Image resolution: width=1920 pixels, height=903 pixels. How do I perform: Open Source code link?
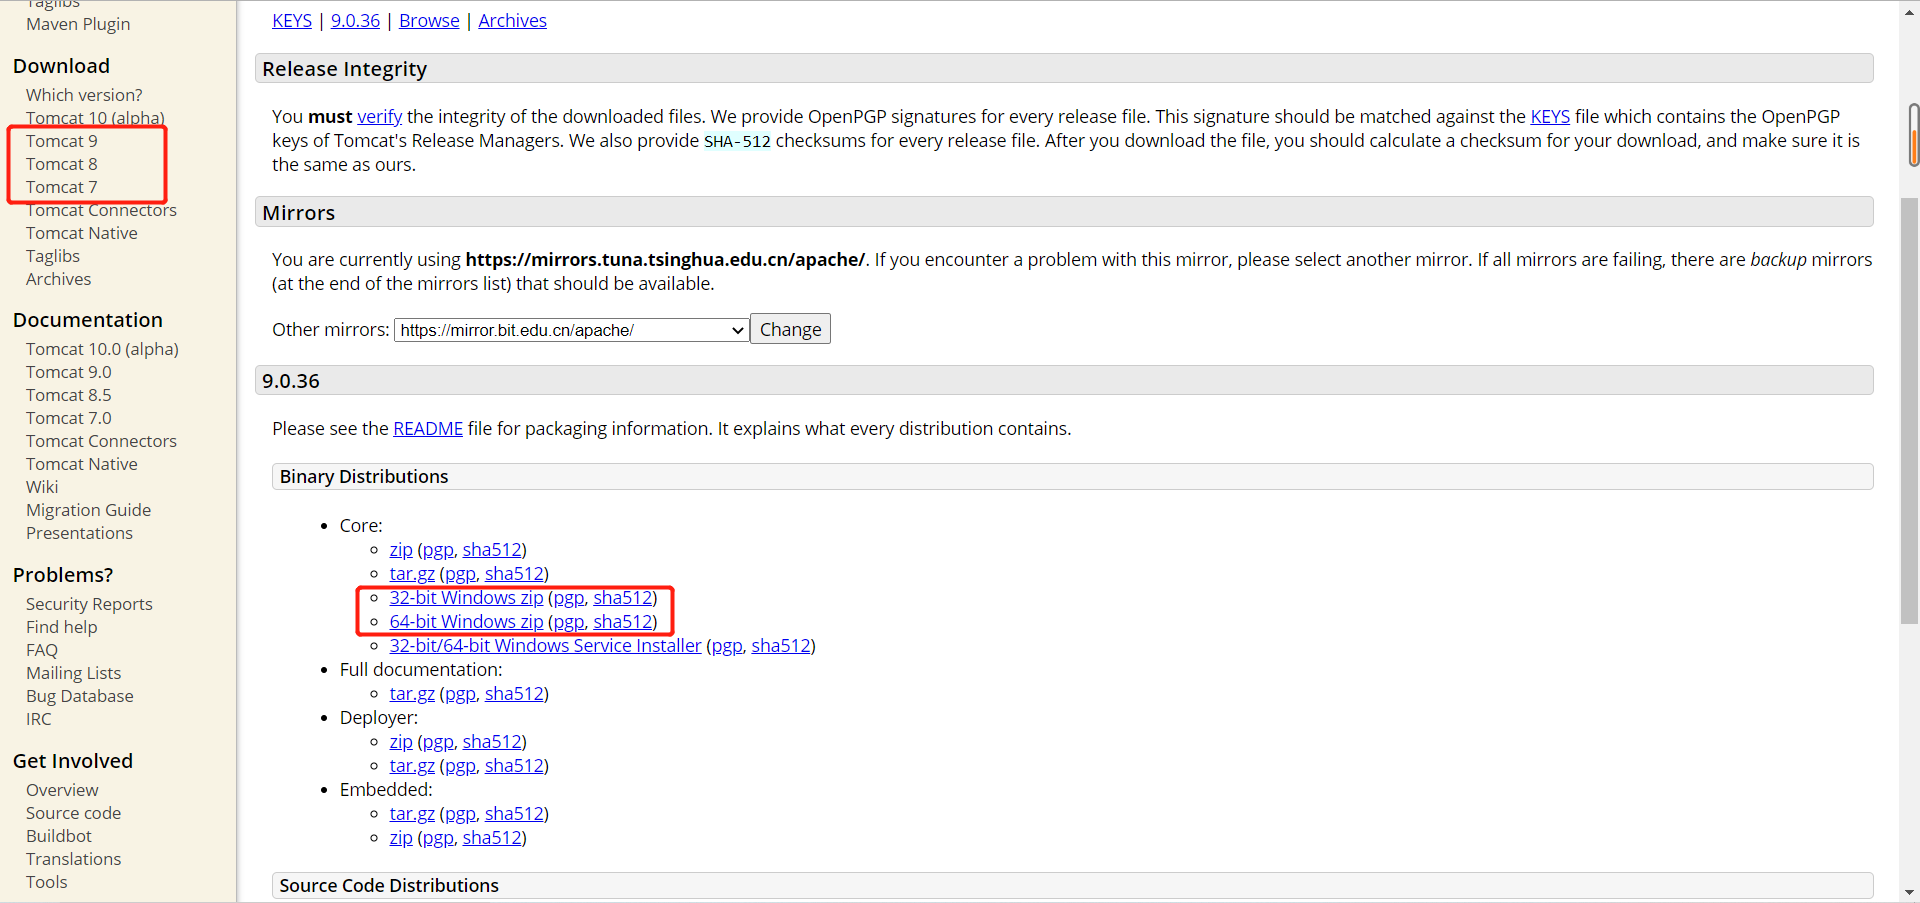(73, 813)
